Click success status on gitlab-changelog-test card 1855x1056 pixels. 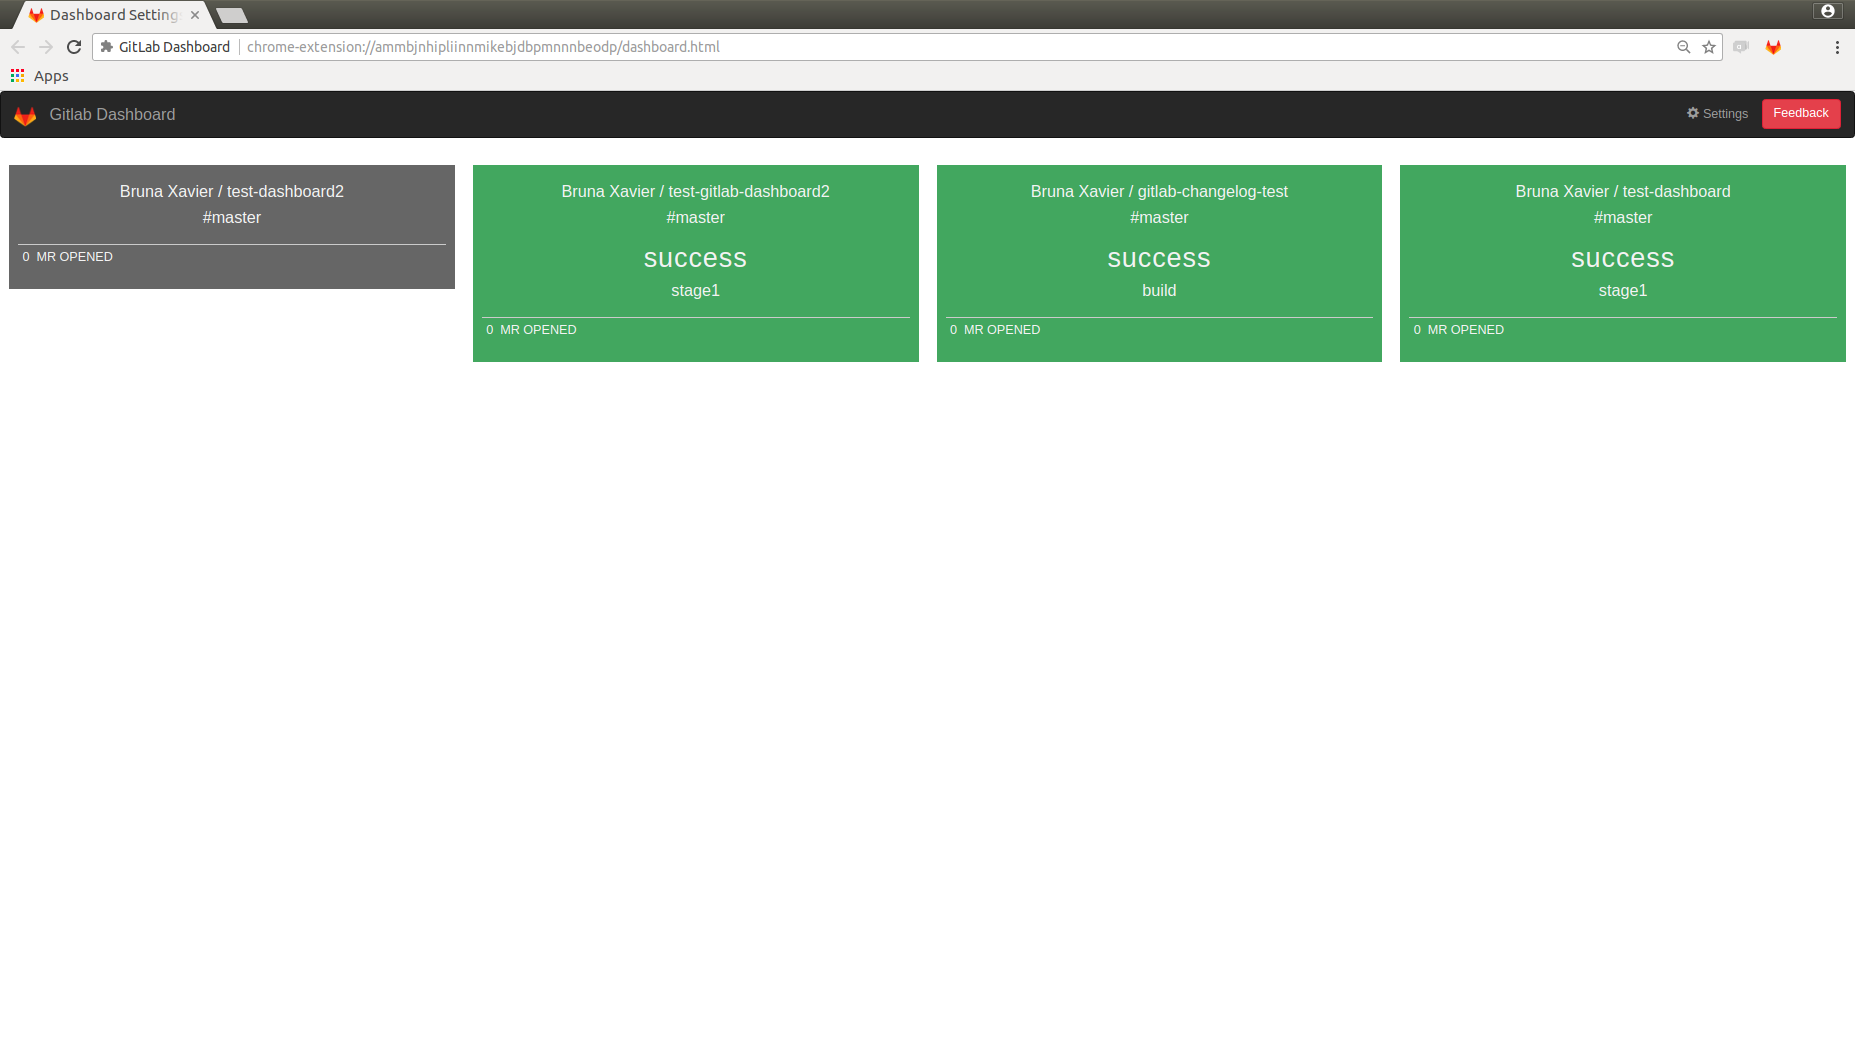click(x=1159, y=259)
